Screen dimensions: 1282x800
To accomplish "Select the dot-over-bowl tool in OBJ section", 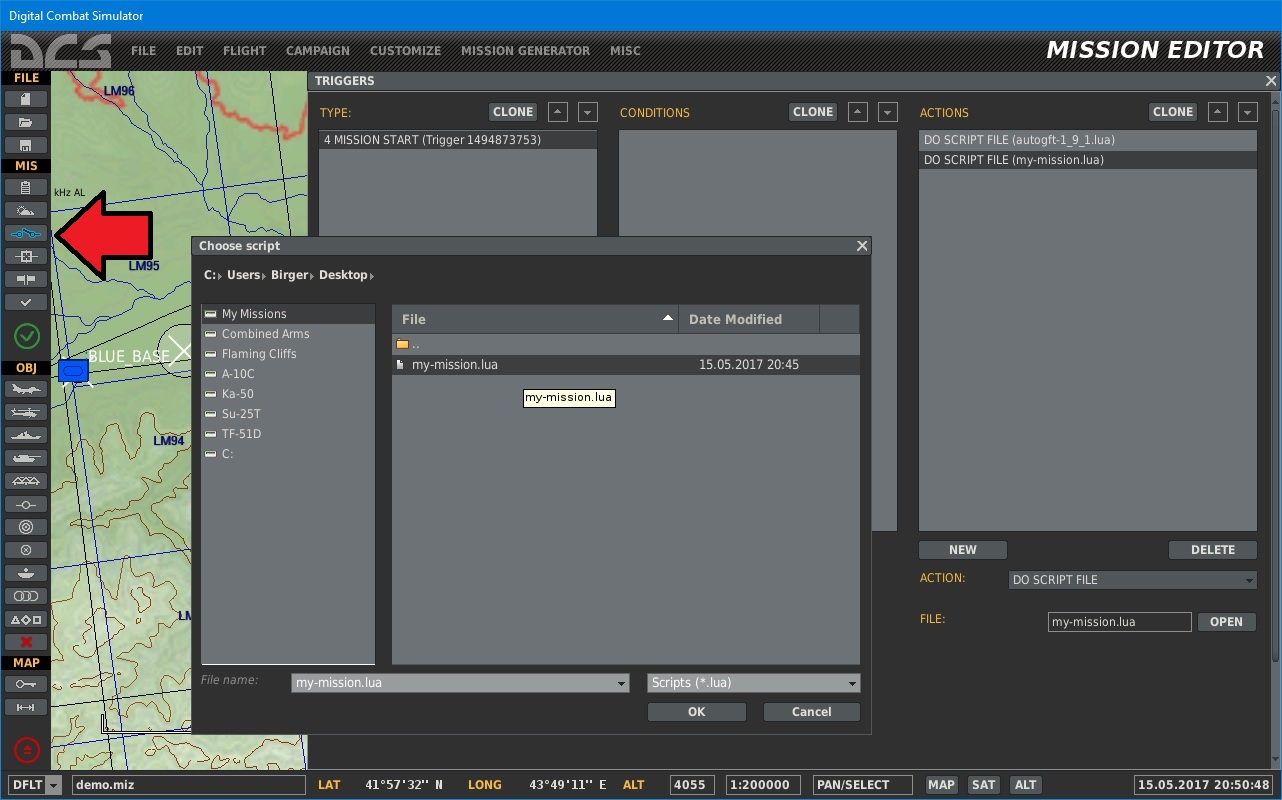I will tap(26, 573).
